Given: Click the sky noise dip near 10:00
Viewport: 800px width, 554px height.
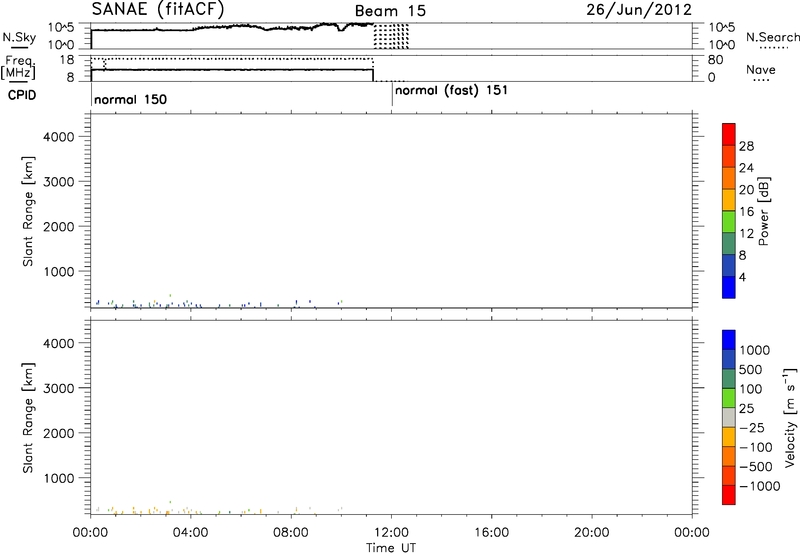Looking at the screenshot, I should (x=341, y=28).
